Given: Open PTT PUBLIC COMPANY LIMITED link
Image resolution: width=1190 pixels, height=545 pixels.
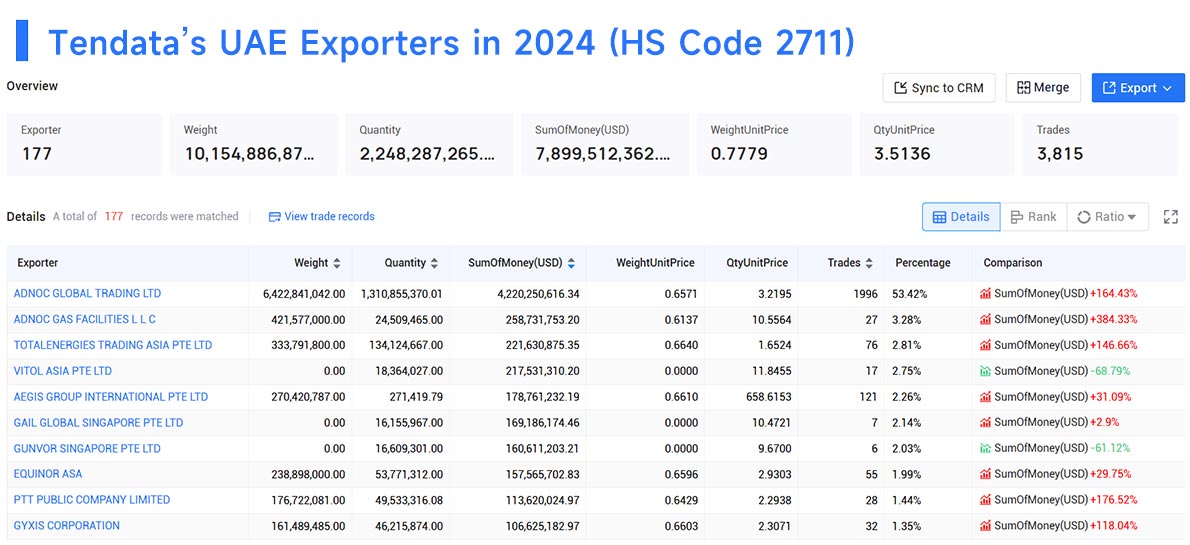Looking at the screenshot, I should click(x=92, y=499).
